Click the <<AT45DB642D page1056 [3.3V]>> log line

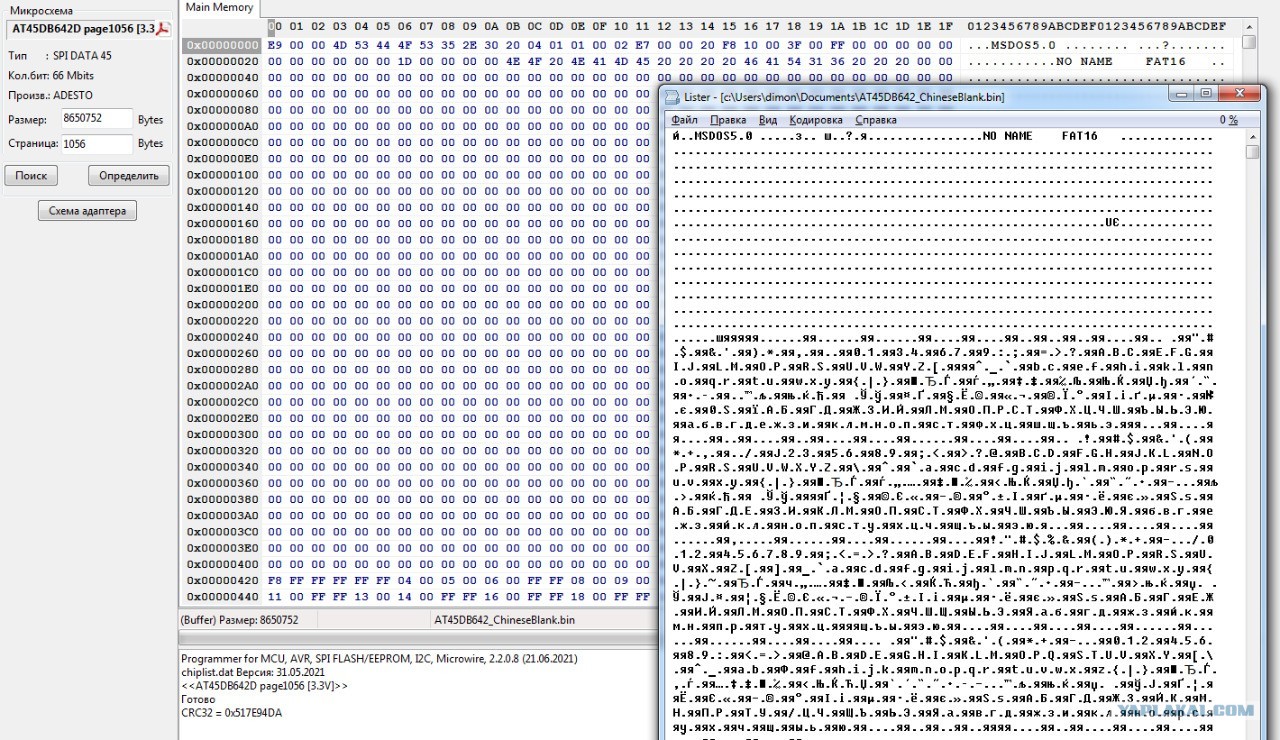[x=264, y=686]
